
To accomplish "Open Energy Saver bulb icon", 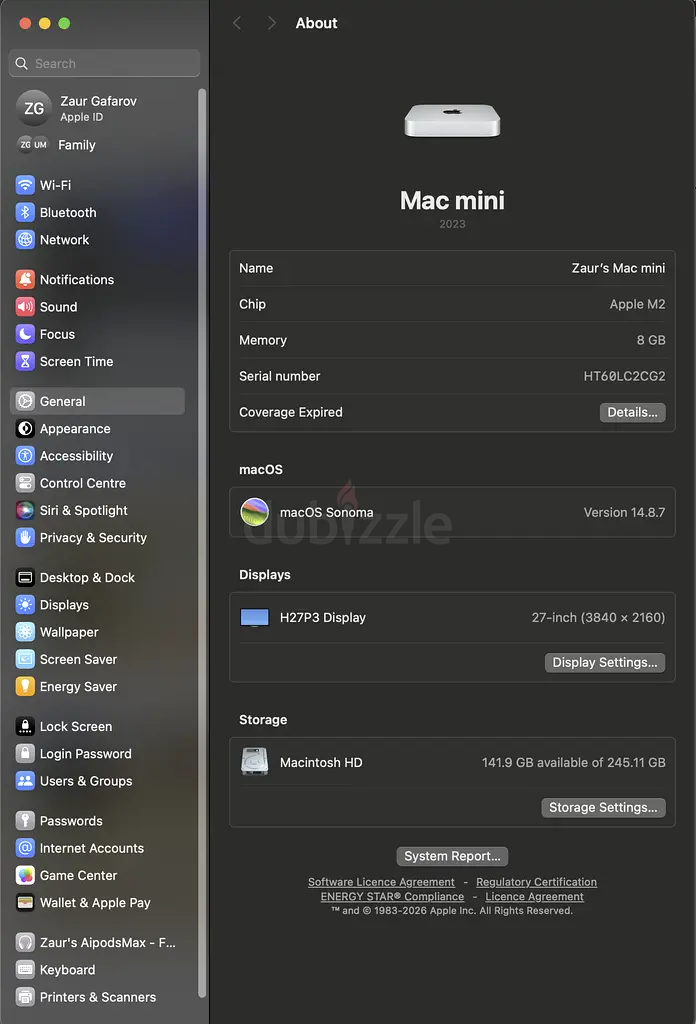I will 25,687.
